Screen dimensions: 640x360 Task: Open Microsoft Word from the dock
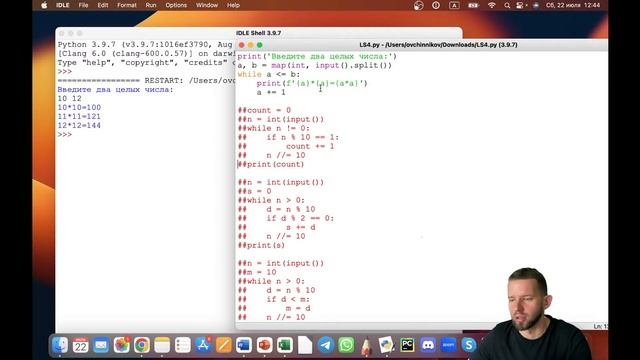244,345
